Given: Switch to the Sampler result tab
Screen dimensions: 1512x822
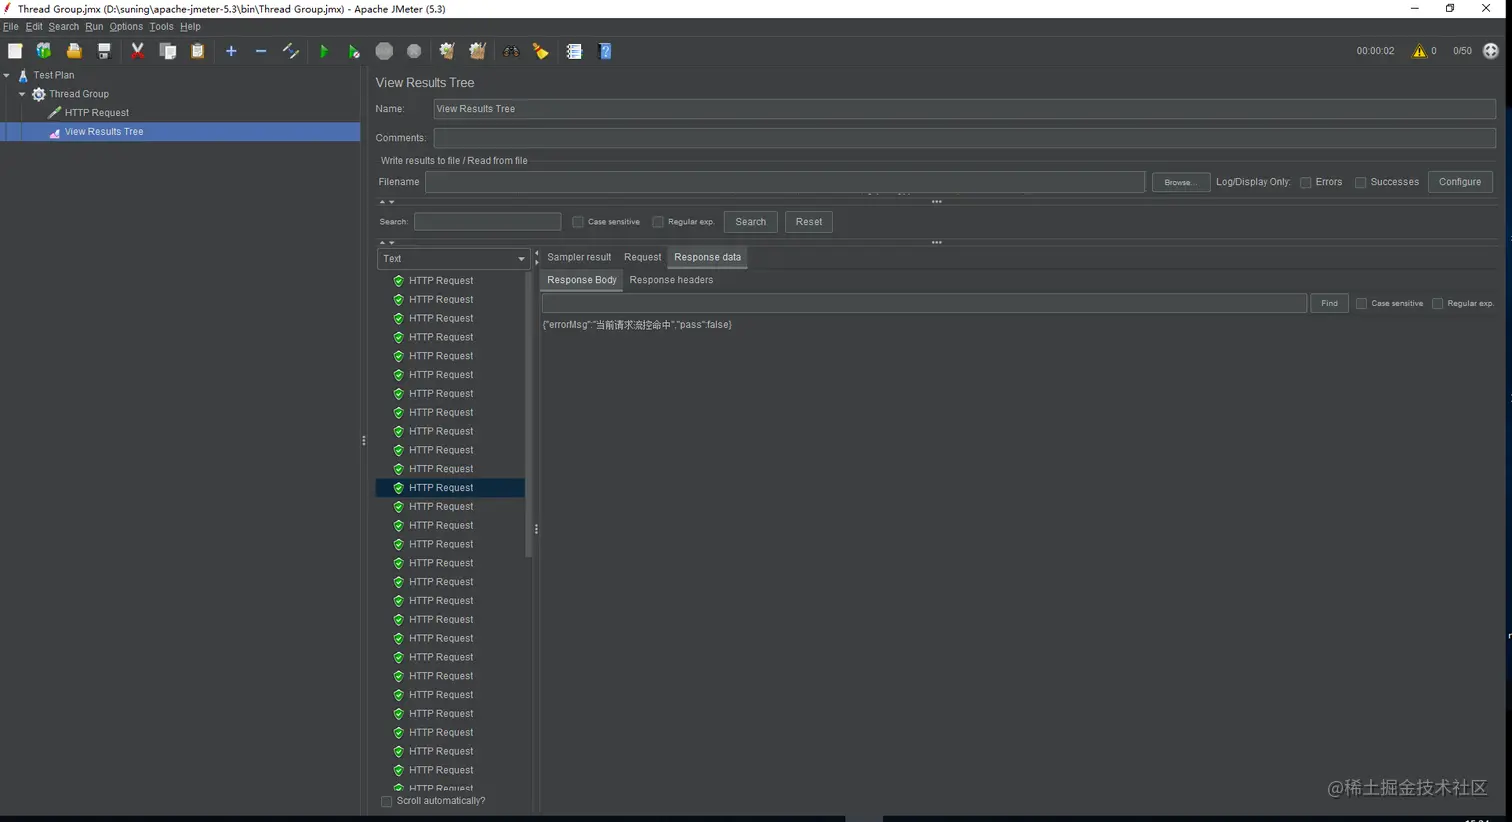Looking at the screenshot, I should (x=579, y=257).
